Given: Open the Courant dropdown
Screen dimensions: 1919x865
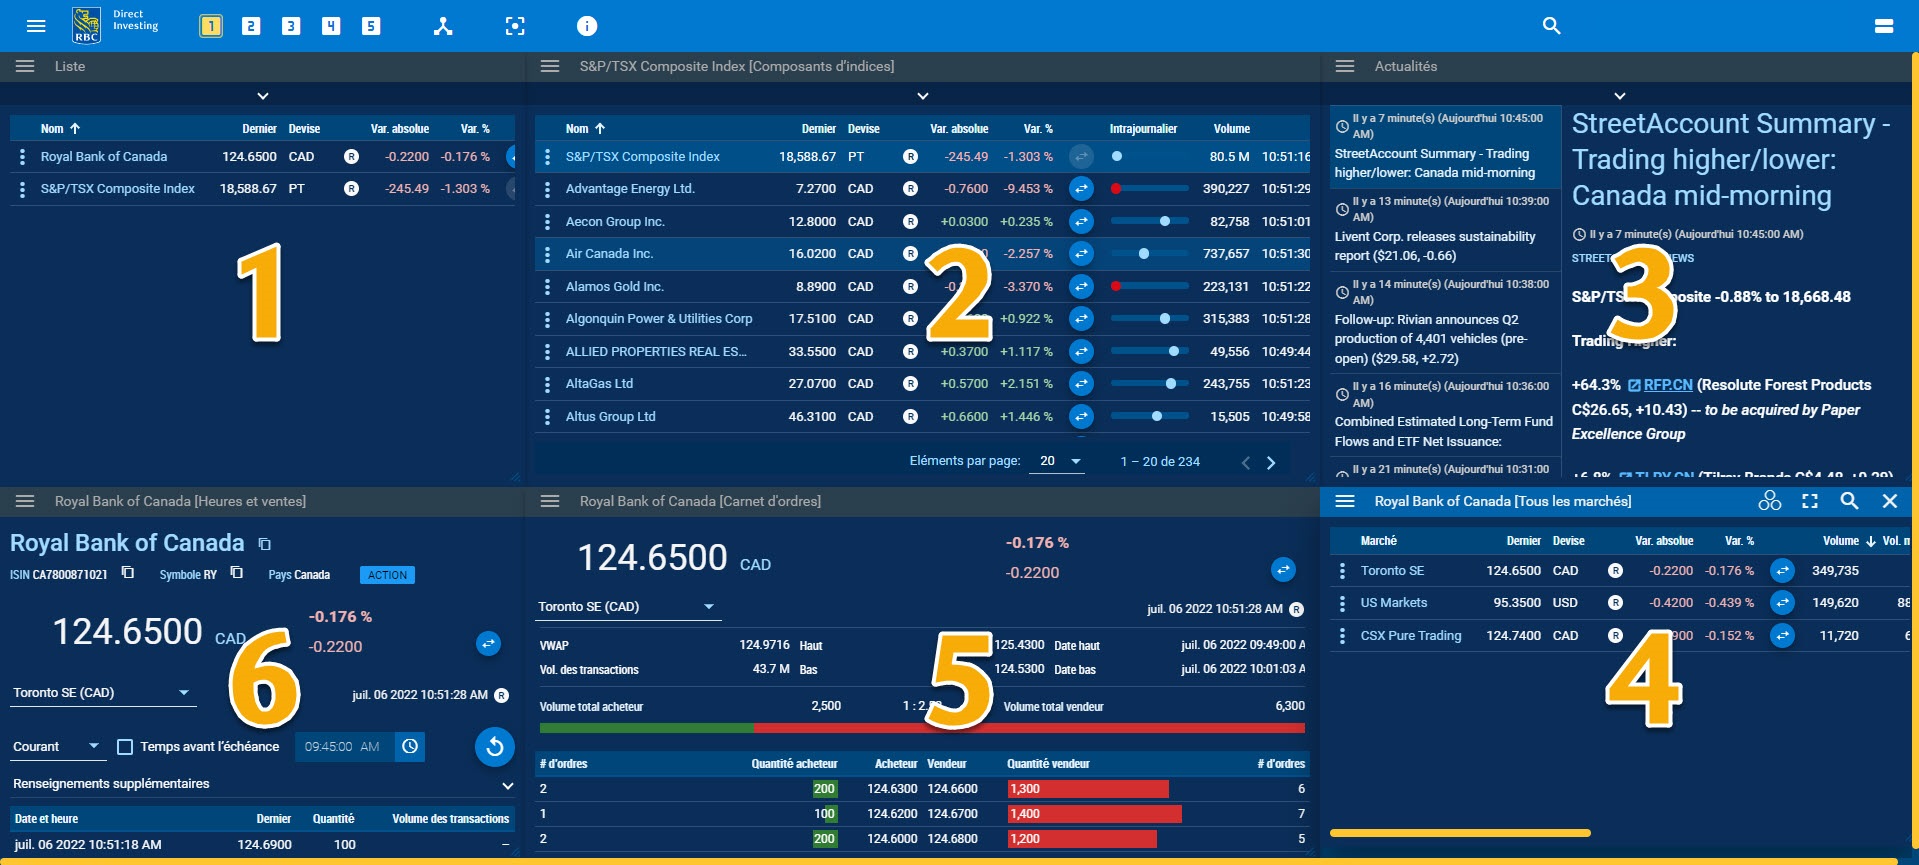Looking at the screenshot, I should (57, 747).
